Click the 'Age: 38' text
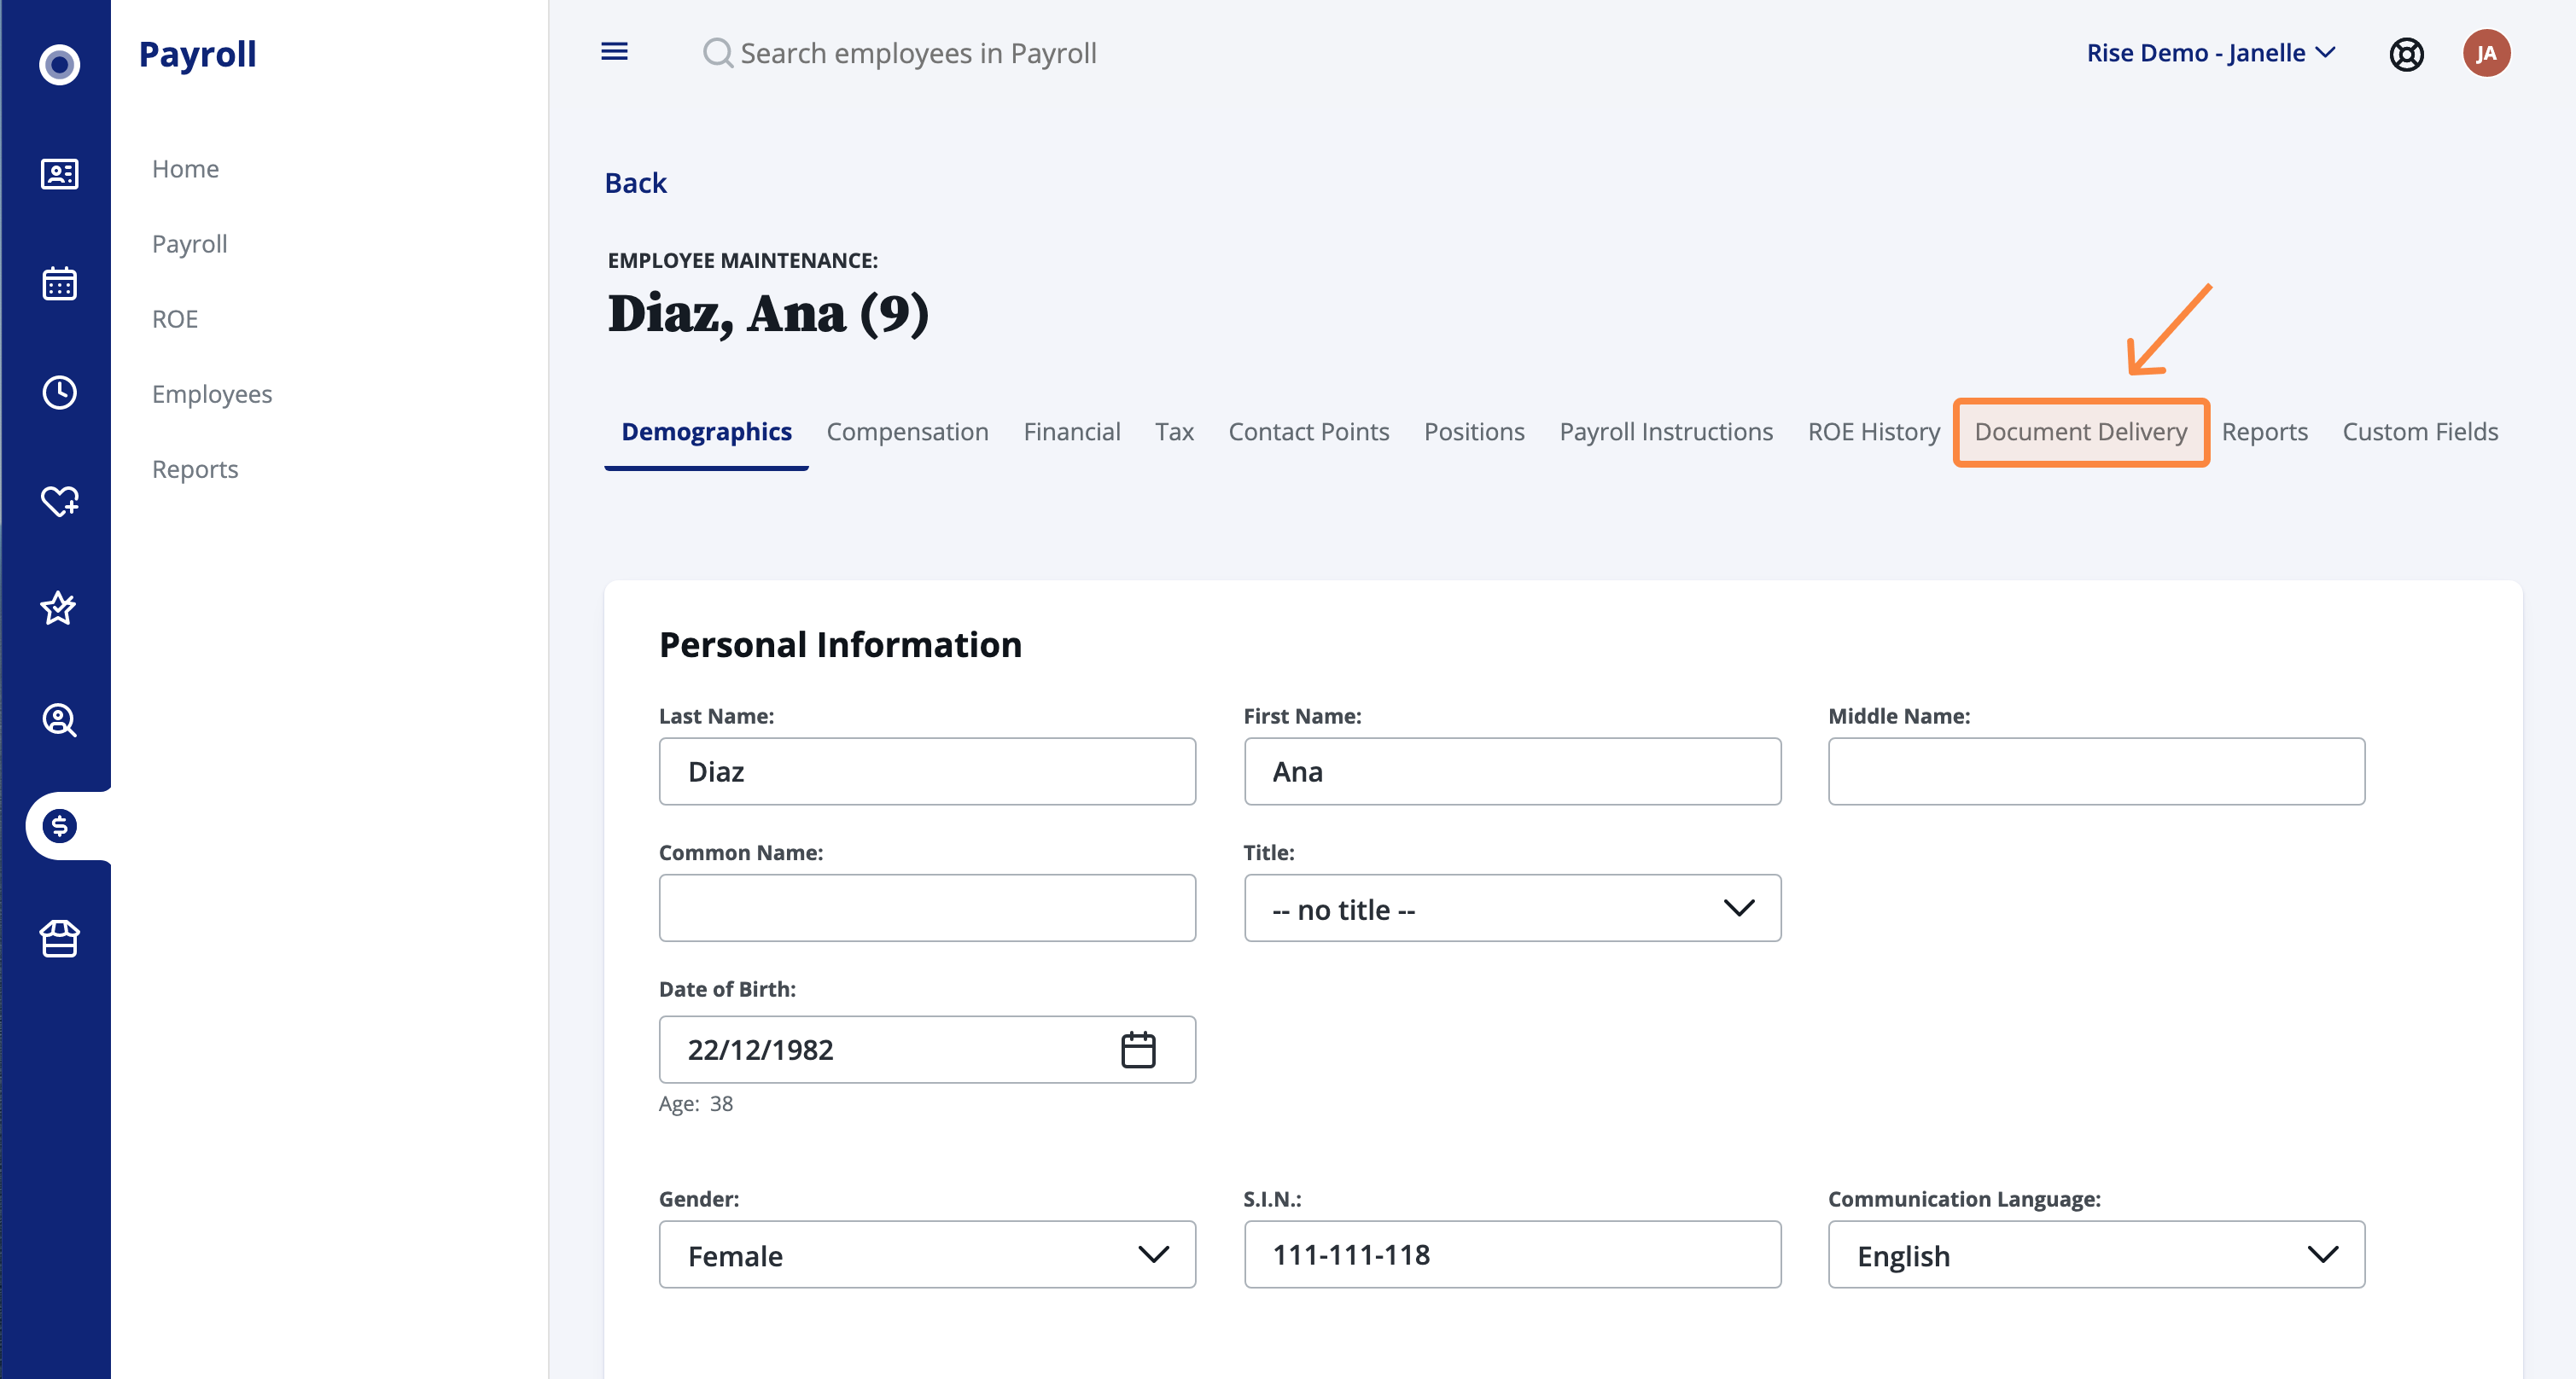The image size is (2576, 1379). click(696, 1104)
